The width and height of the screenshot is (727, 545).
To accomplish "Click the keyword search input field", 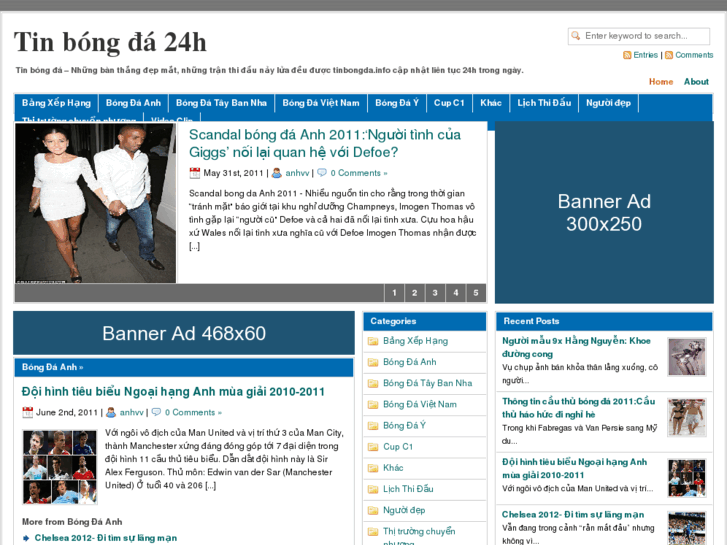I will [x=639, y=36].
